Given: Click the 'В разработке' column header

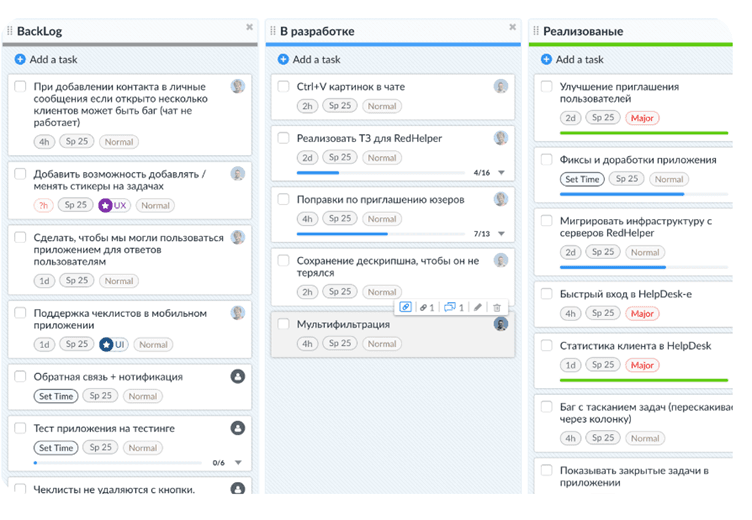Looking at the screenshot, I should [317, 32].
